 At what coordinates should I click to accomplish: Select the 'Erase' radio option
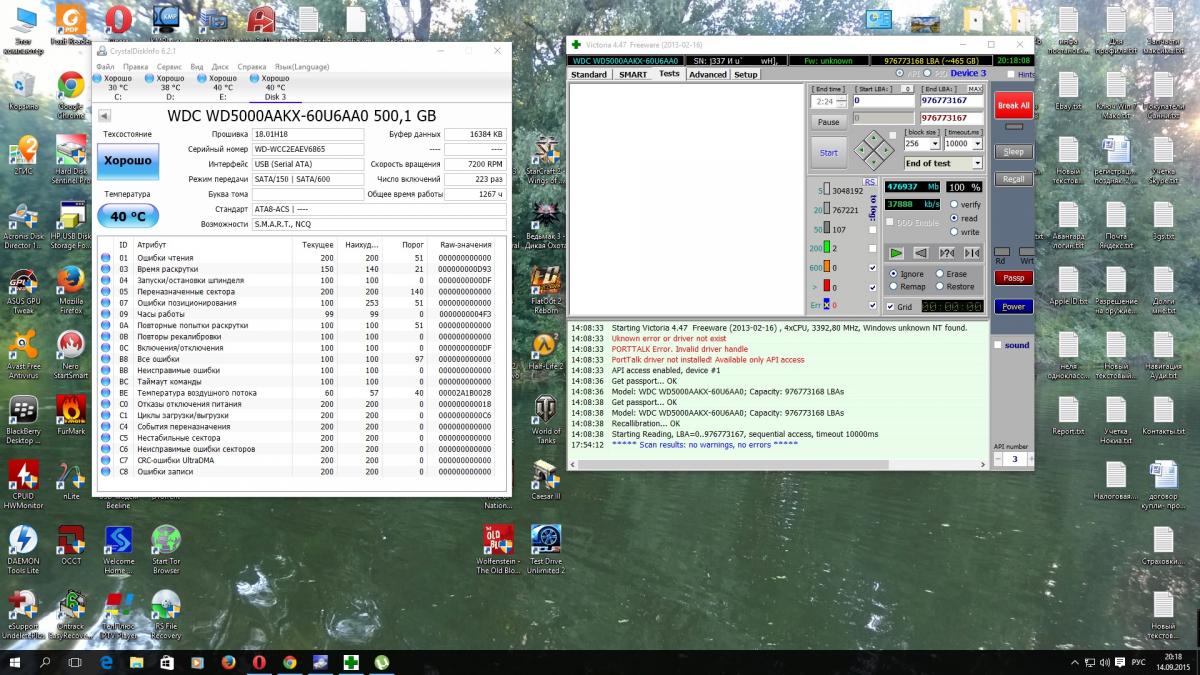point(939,274)
